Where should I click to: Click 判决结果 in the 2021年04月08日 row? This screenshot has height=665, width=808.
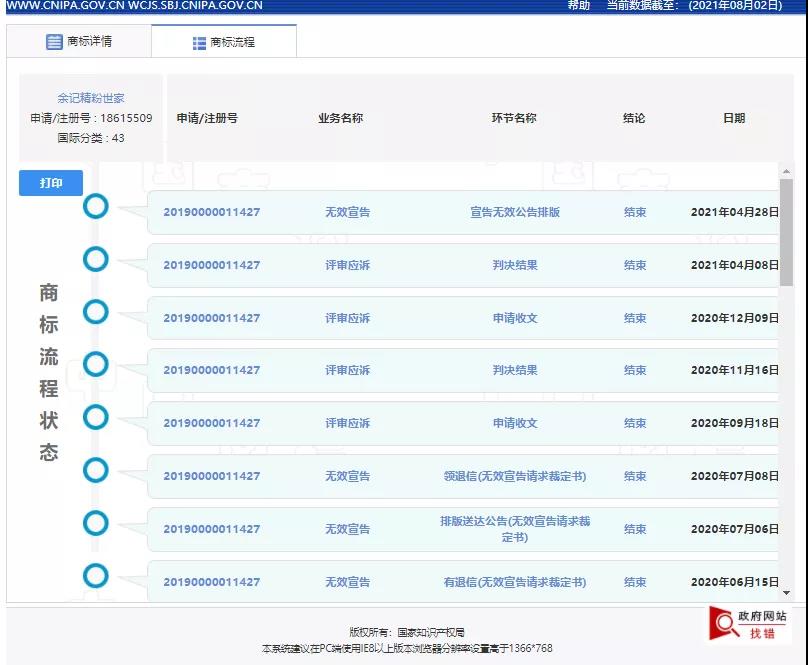515,265
